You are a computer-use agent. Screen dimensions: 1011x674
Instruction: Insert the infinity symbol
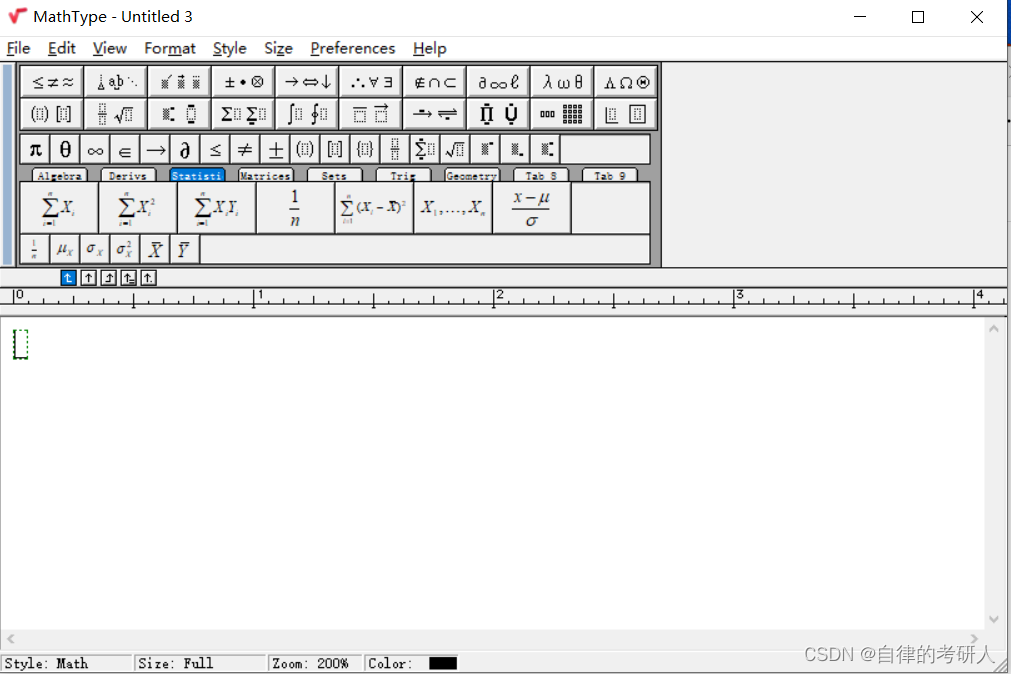pos(95,150)
